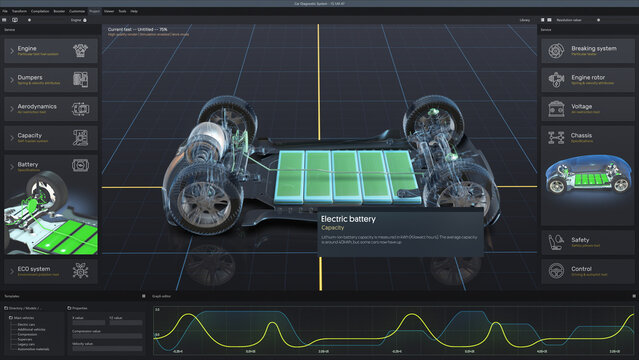
Task: Select Compression in the tree
Action: [x=27, y=334]
